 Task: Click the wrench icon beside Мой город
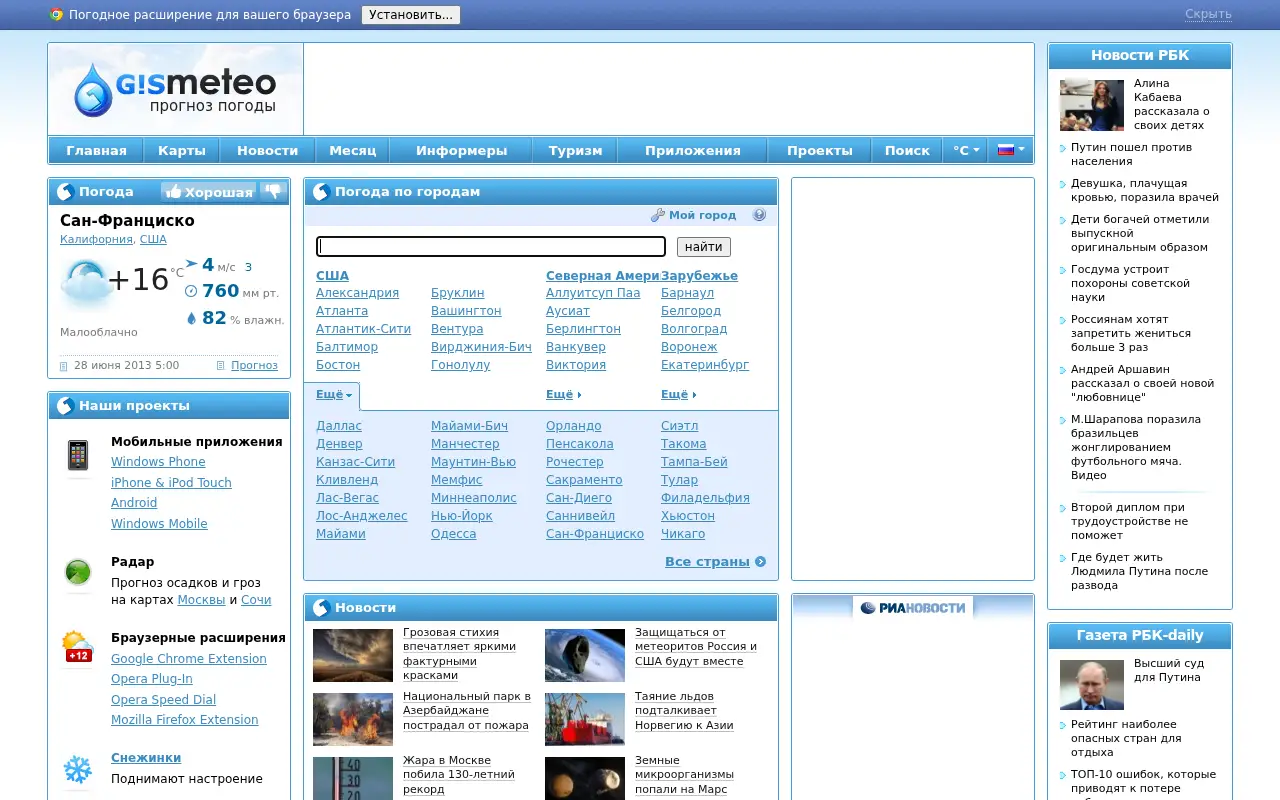[x=657, y=215]
